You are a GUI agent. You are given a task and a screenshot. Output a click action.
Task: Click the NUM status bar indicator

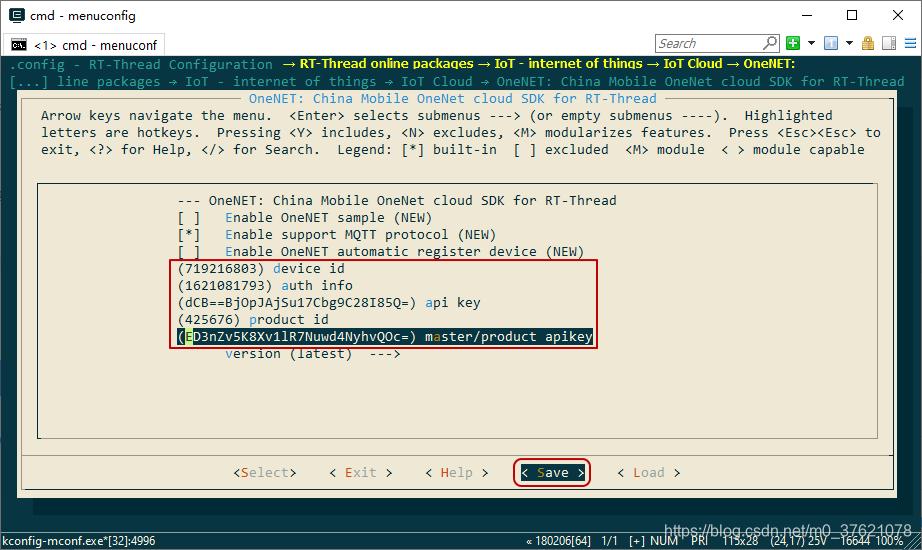coord(664,541)
